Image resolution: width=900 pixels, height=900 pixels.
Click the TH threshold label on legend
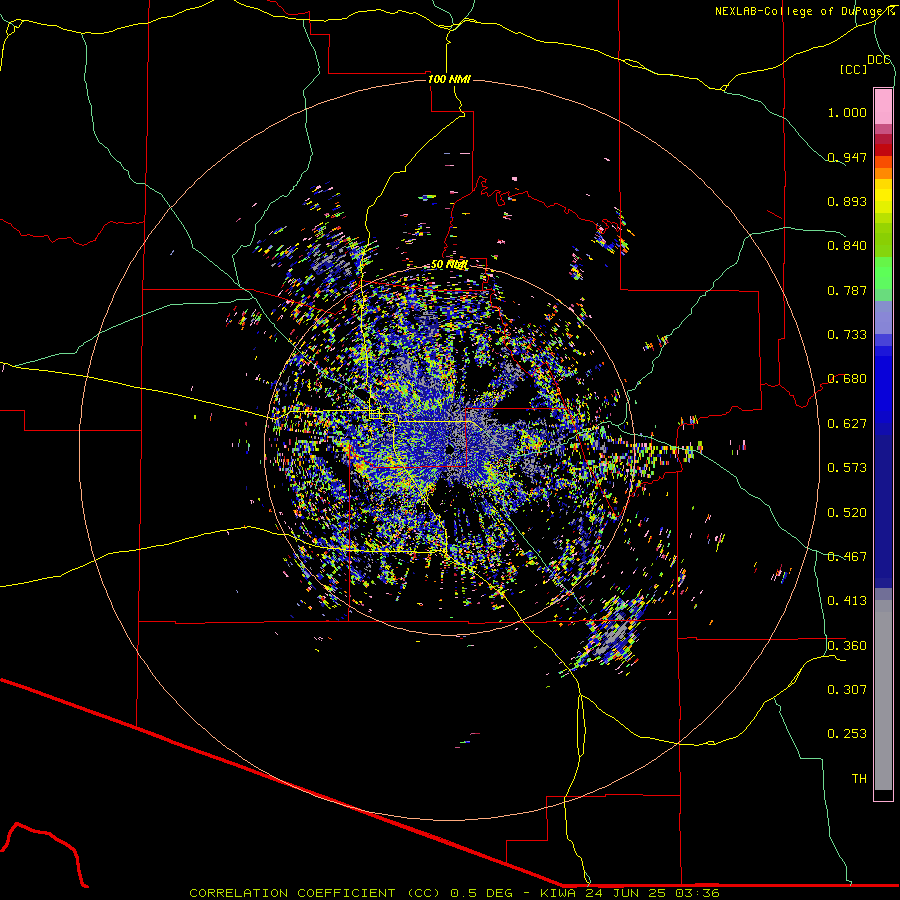pyautogui.click(x=859, y=779)
